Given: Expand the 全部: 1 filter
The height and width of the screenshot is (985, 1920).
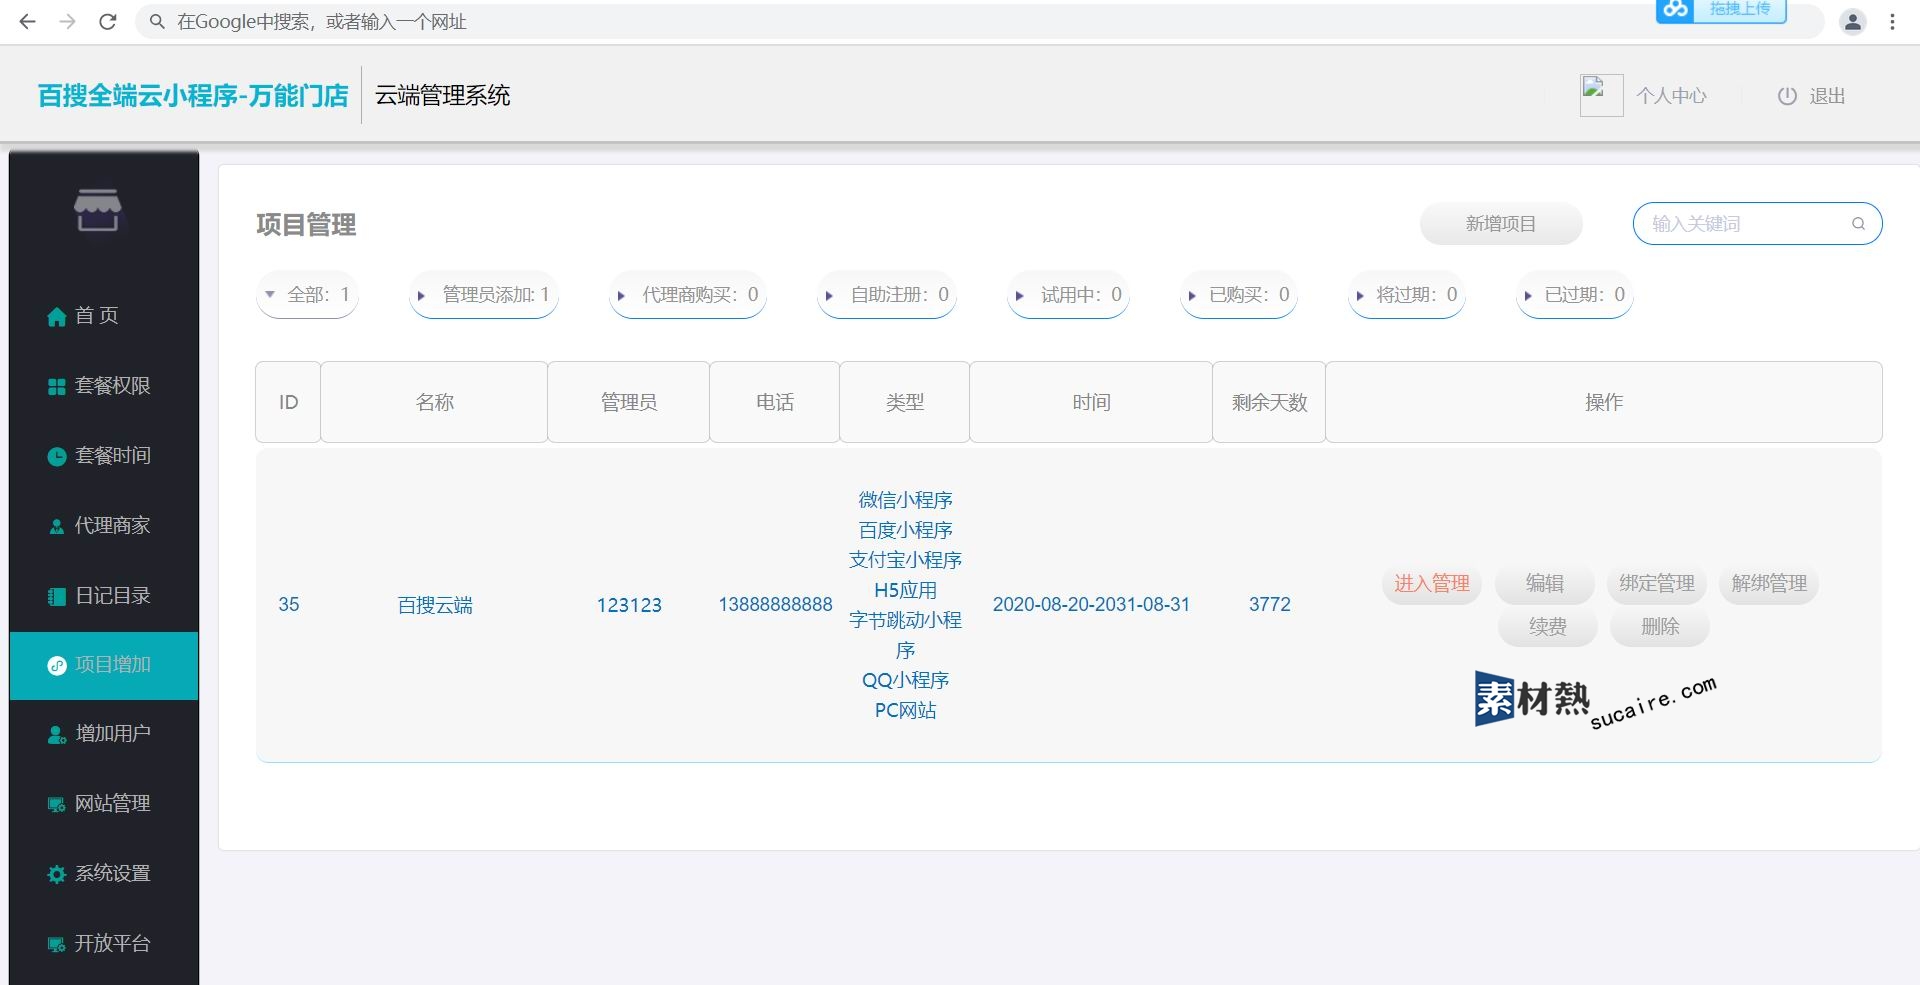Looking at the screenshot, I should (x=307, y=295).
